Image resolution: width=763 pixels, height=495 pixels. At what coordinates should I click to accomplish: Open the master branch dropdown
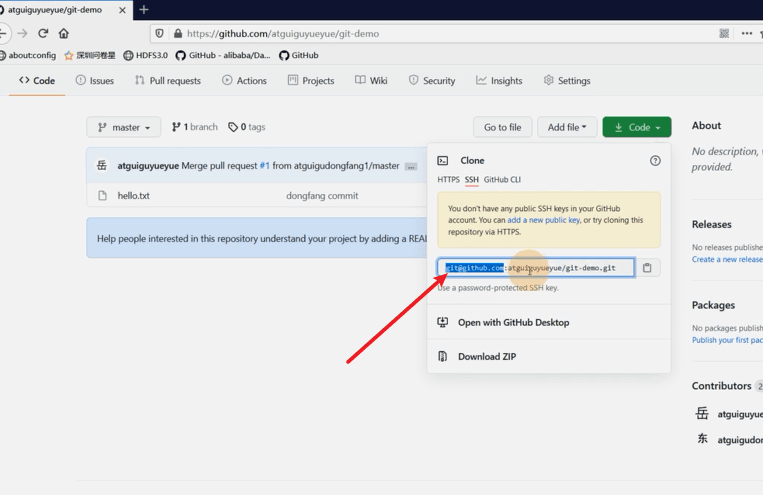point(124,128)
